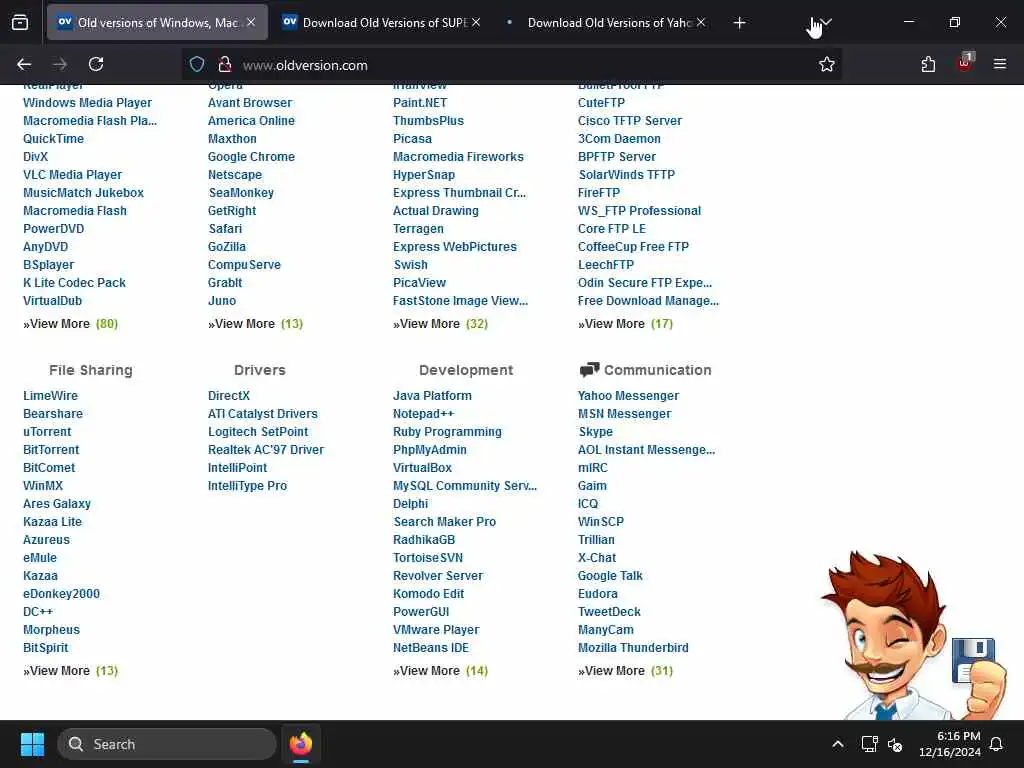
Task: Click View More (31) under Communication
Action: [x=625, y=671]
